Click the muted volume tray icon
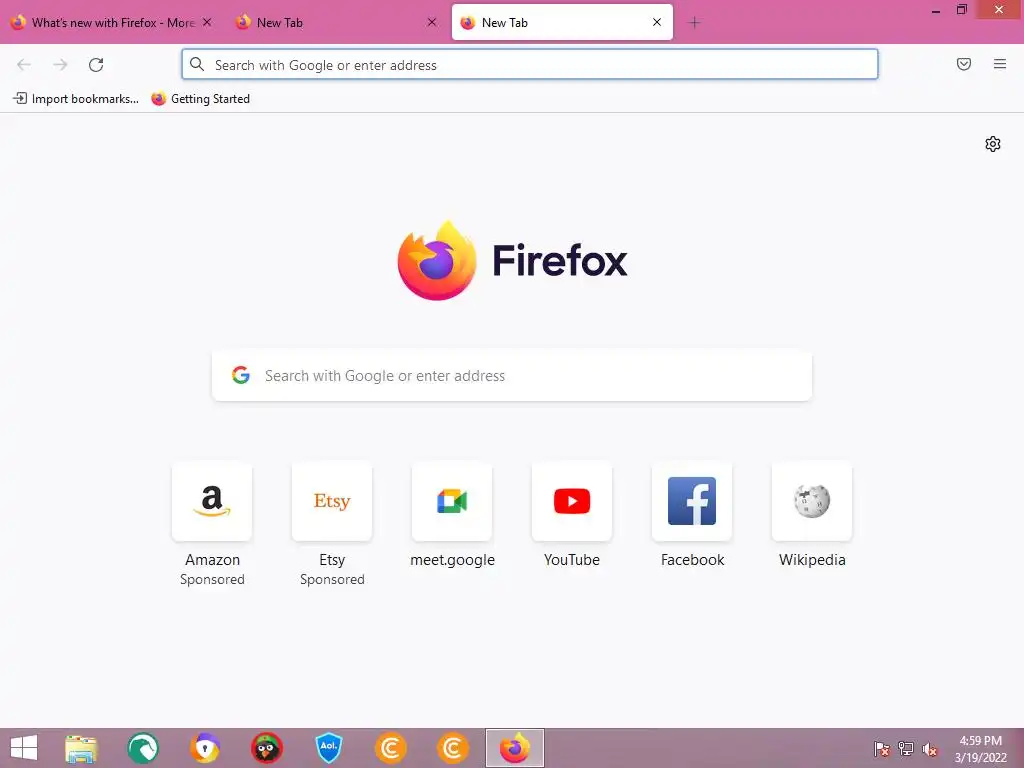 point(930,750)
